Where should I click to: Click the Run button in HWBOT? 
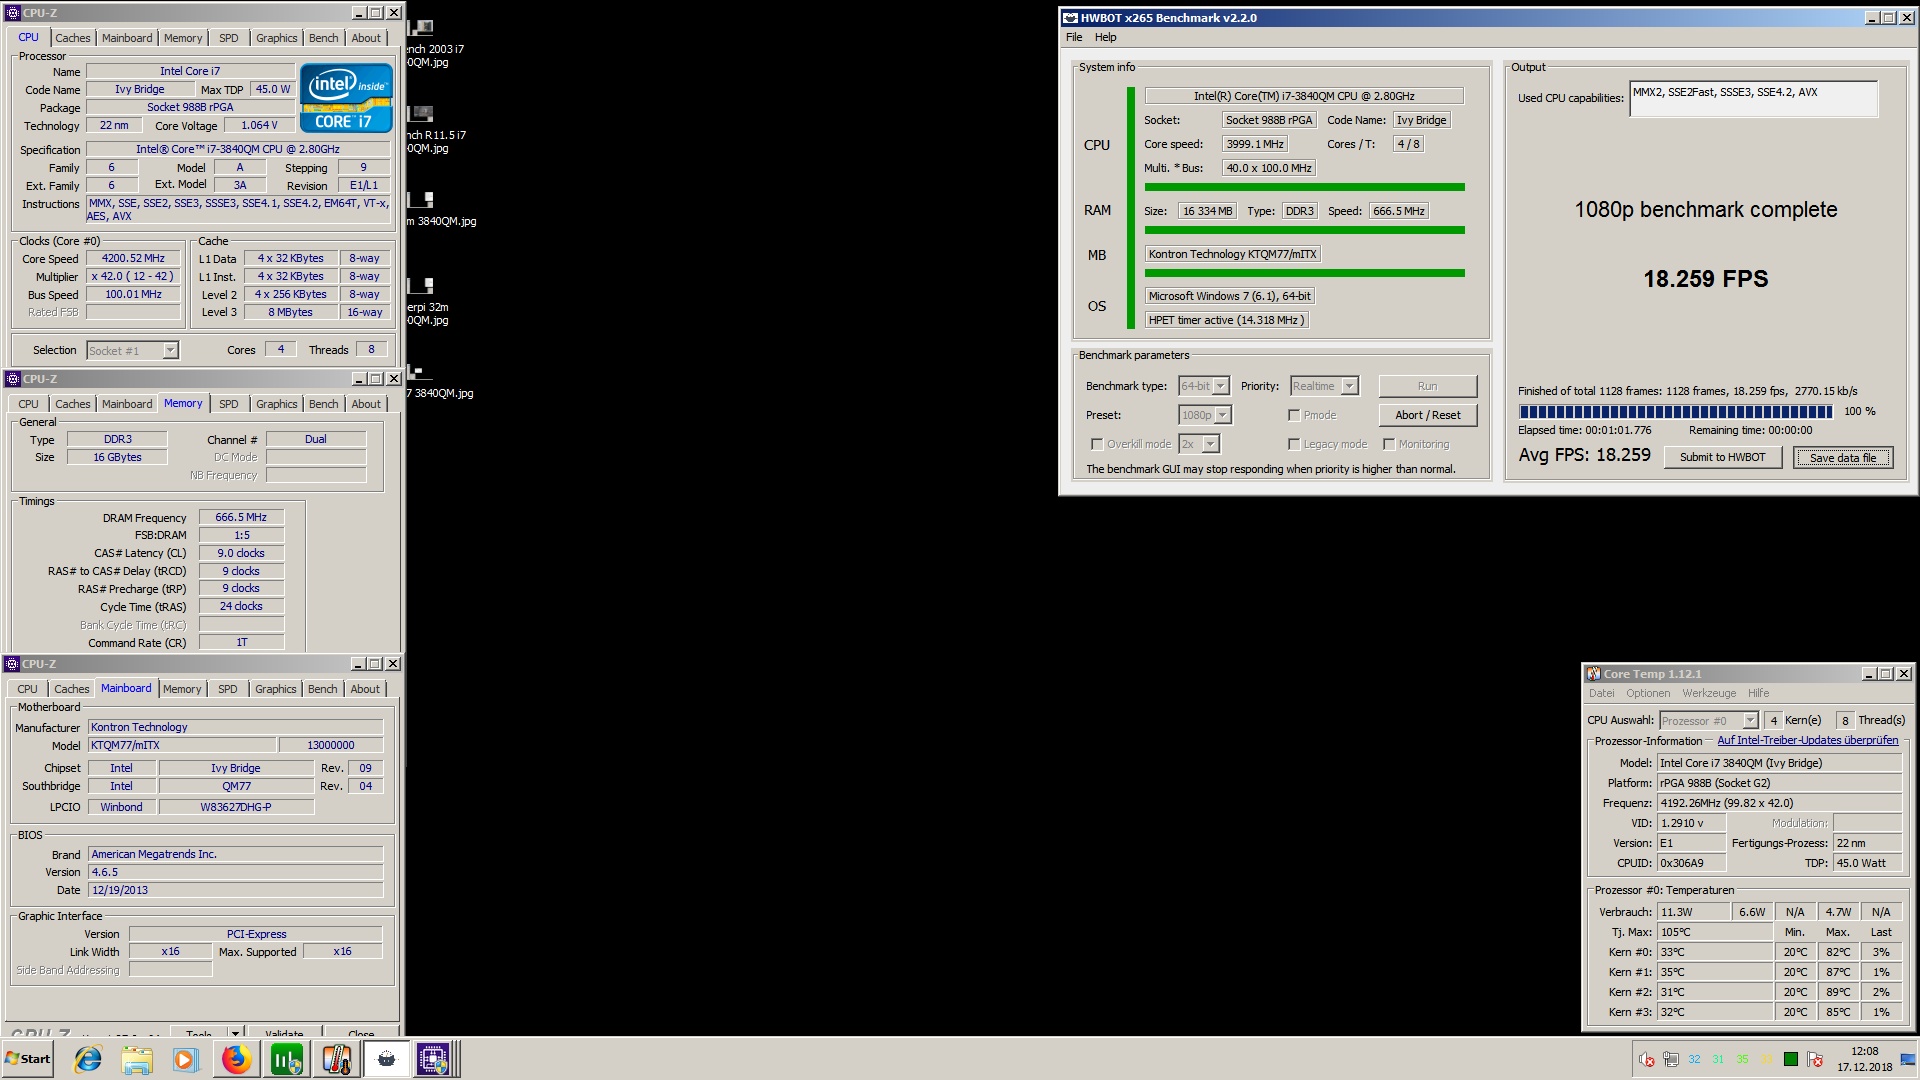click(1427, 386)
